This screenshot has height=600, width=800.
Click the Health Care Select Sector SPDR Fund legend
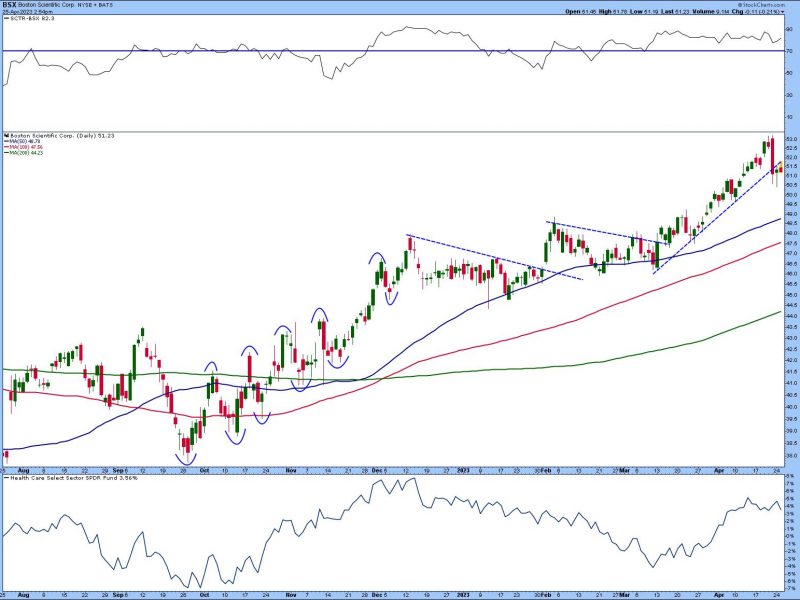click(x=71, y=478)
